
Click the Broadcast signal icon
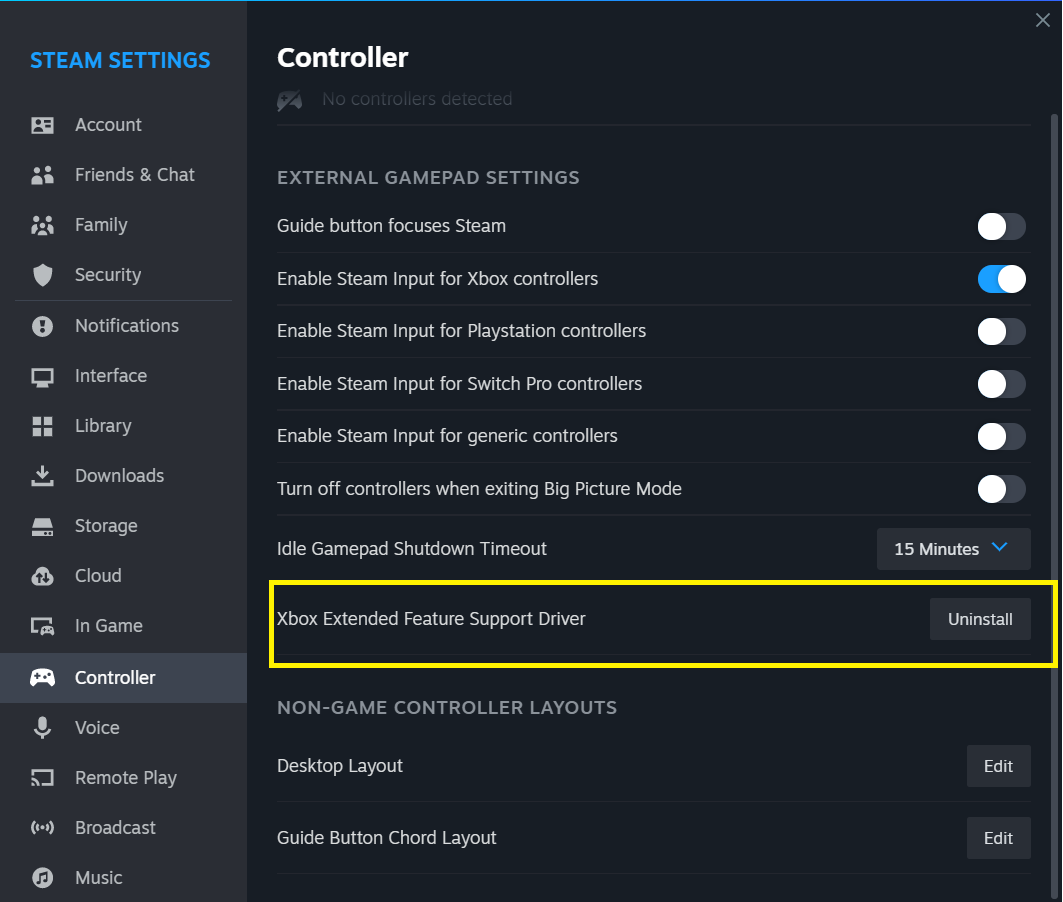tap(42, 828)
